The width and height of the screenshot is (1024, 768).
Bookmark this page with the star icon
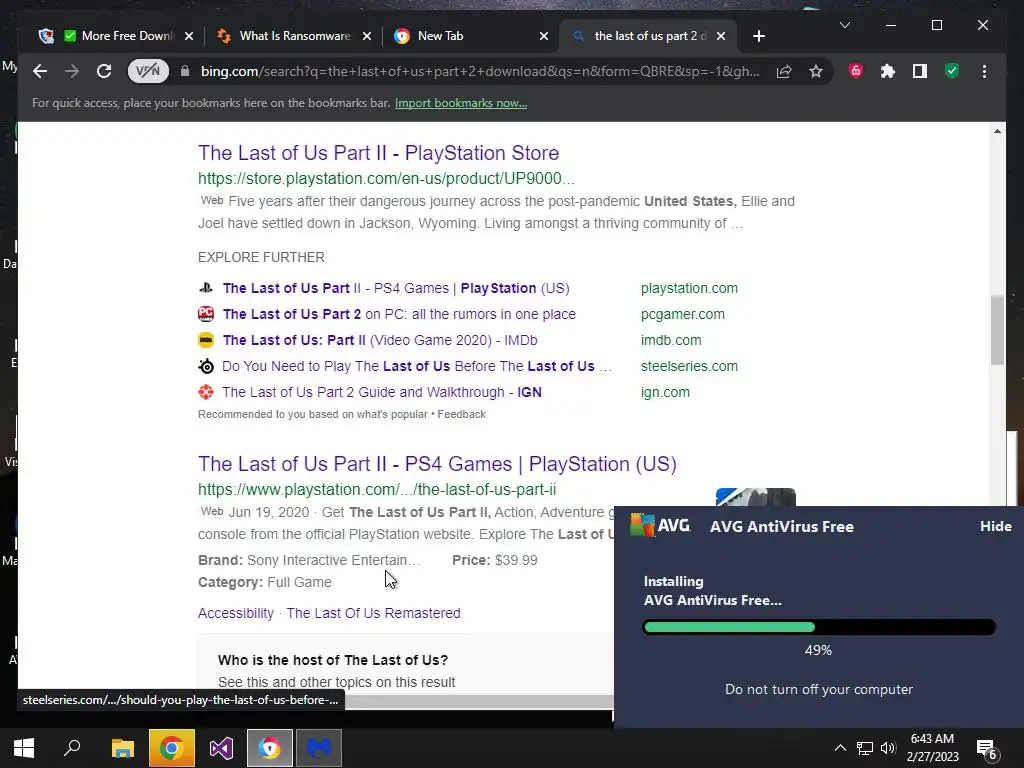(816, 71)
